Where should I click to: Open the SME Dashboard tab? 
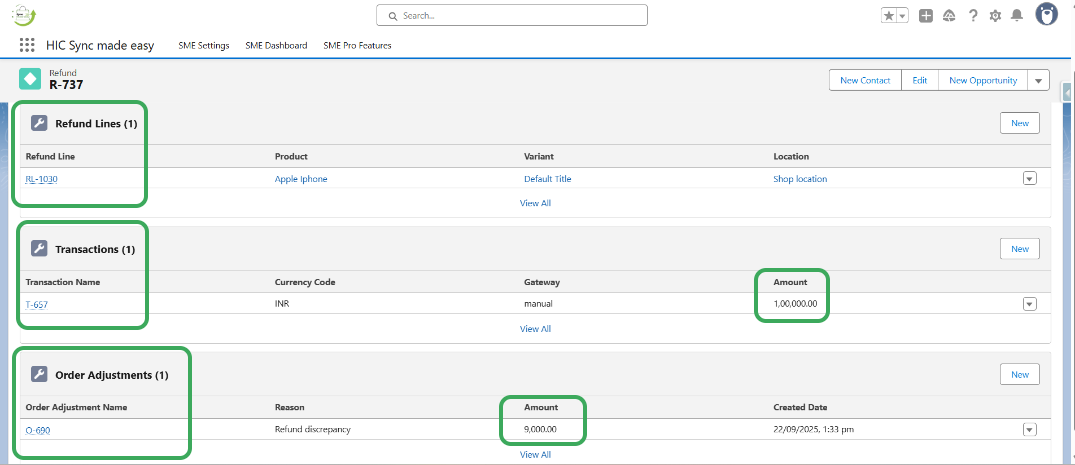[x=276, y=46]
